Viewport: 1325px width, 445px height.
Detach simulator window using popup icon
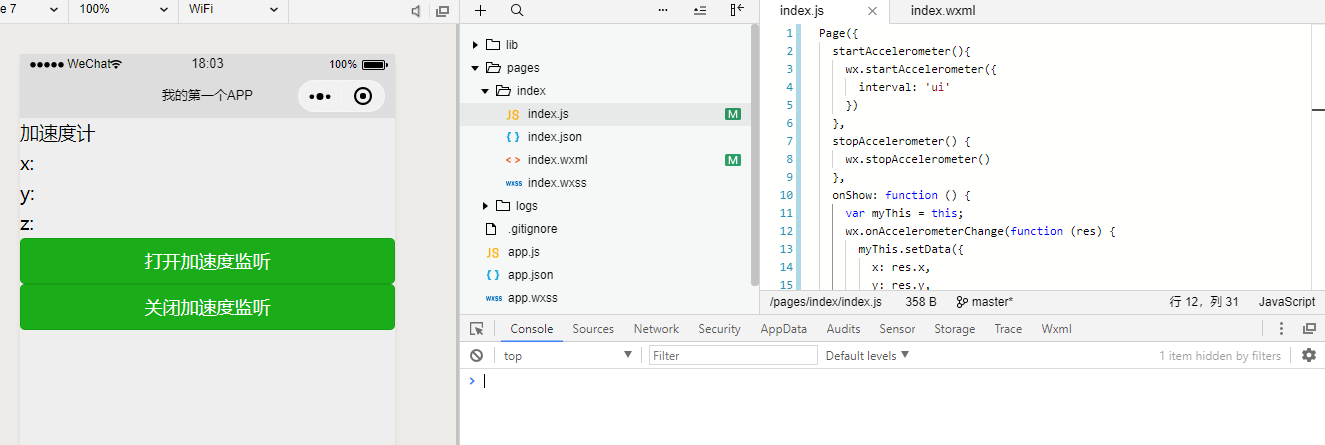point(442,11)
